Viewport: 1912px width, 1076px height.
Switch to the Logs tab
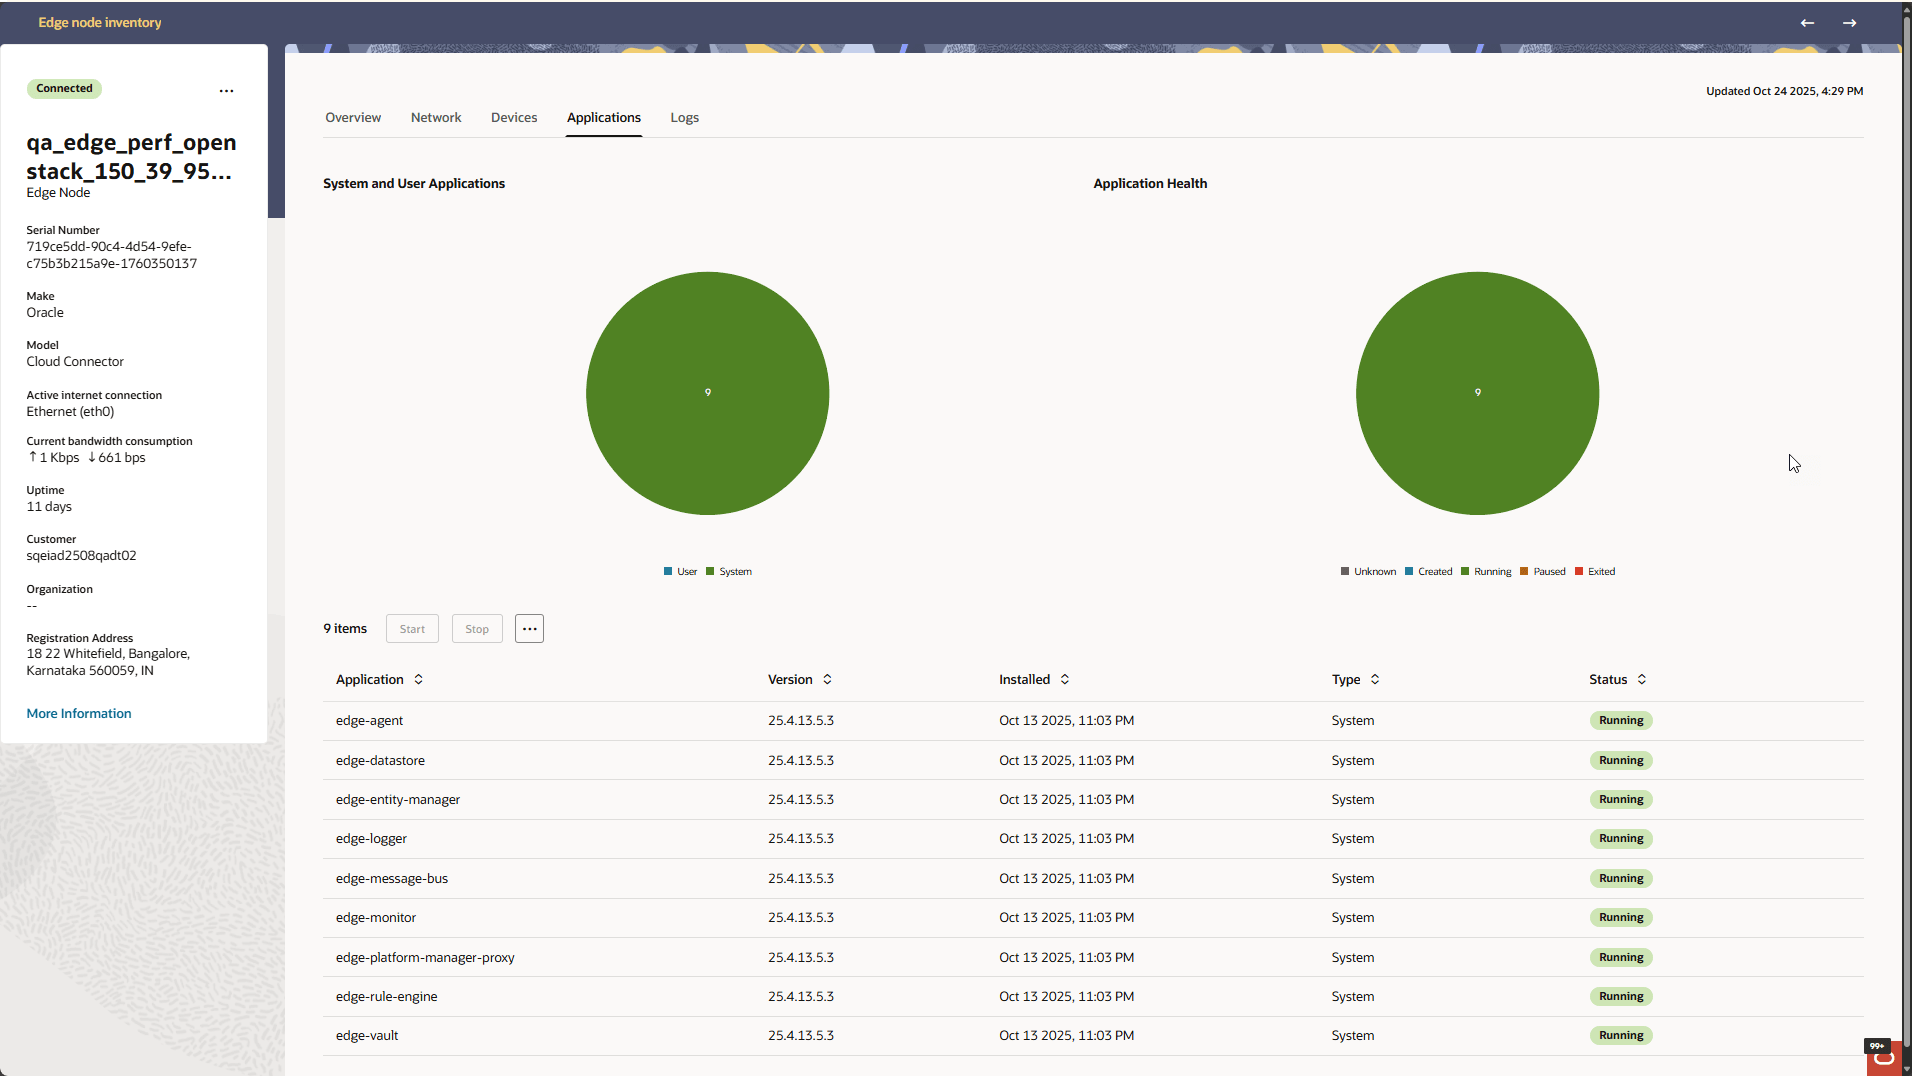pos(684,117)
